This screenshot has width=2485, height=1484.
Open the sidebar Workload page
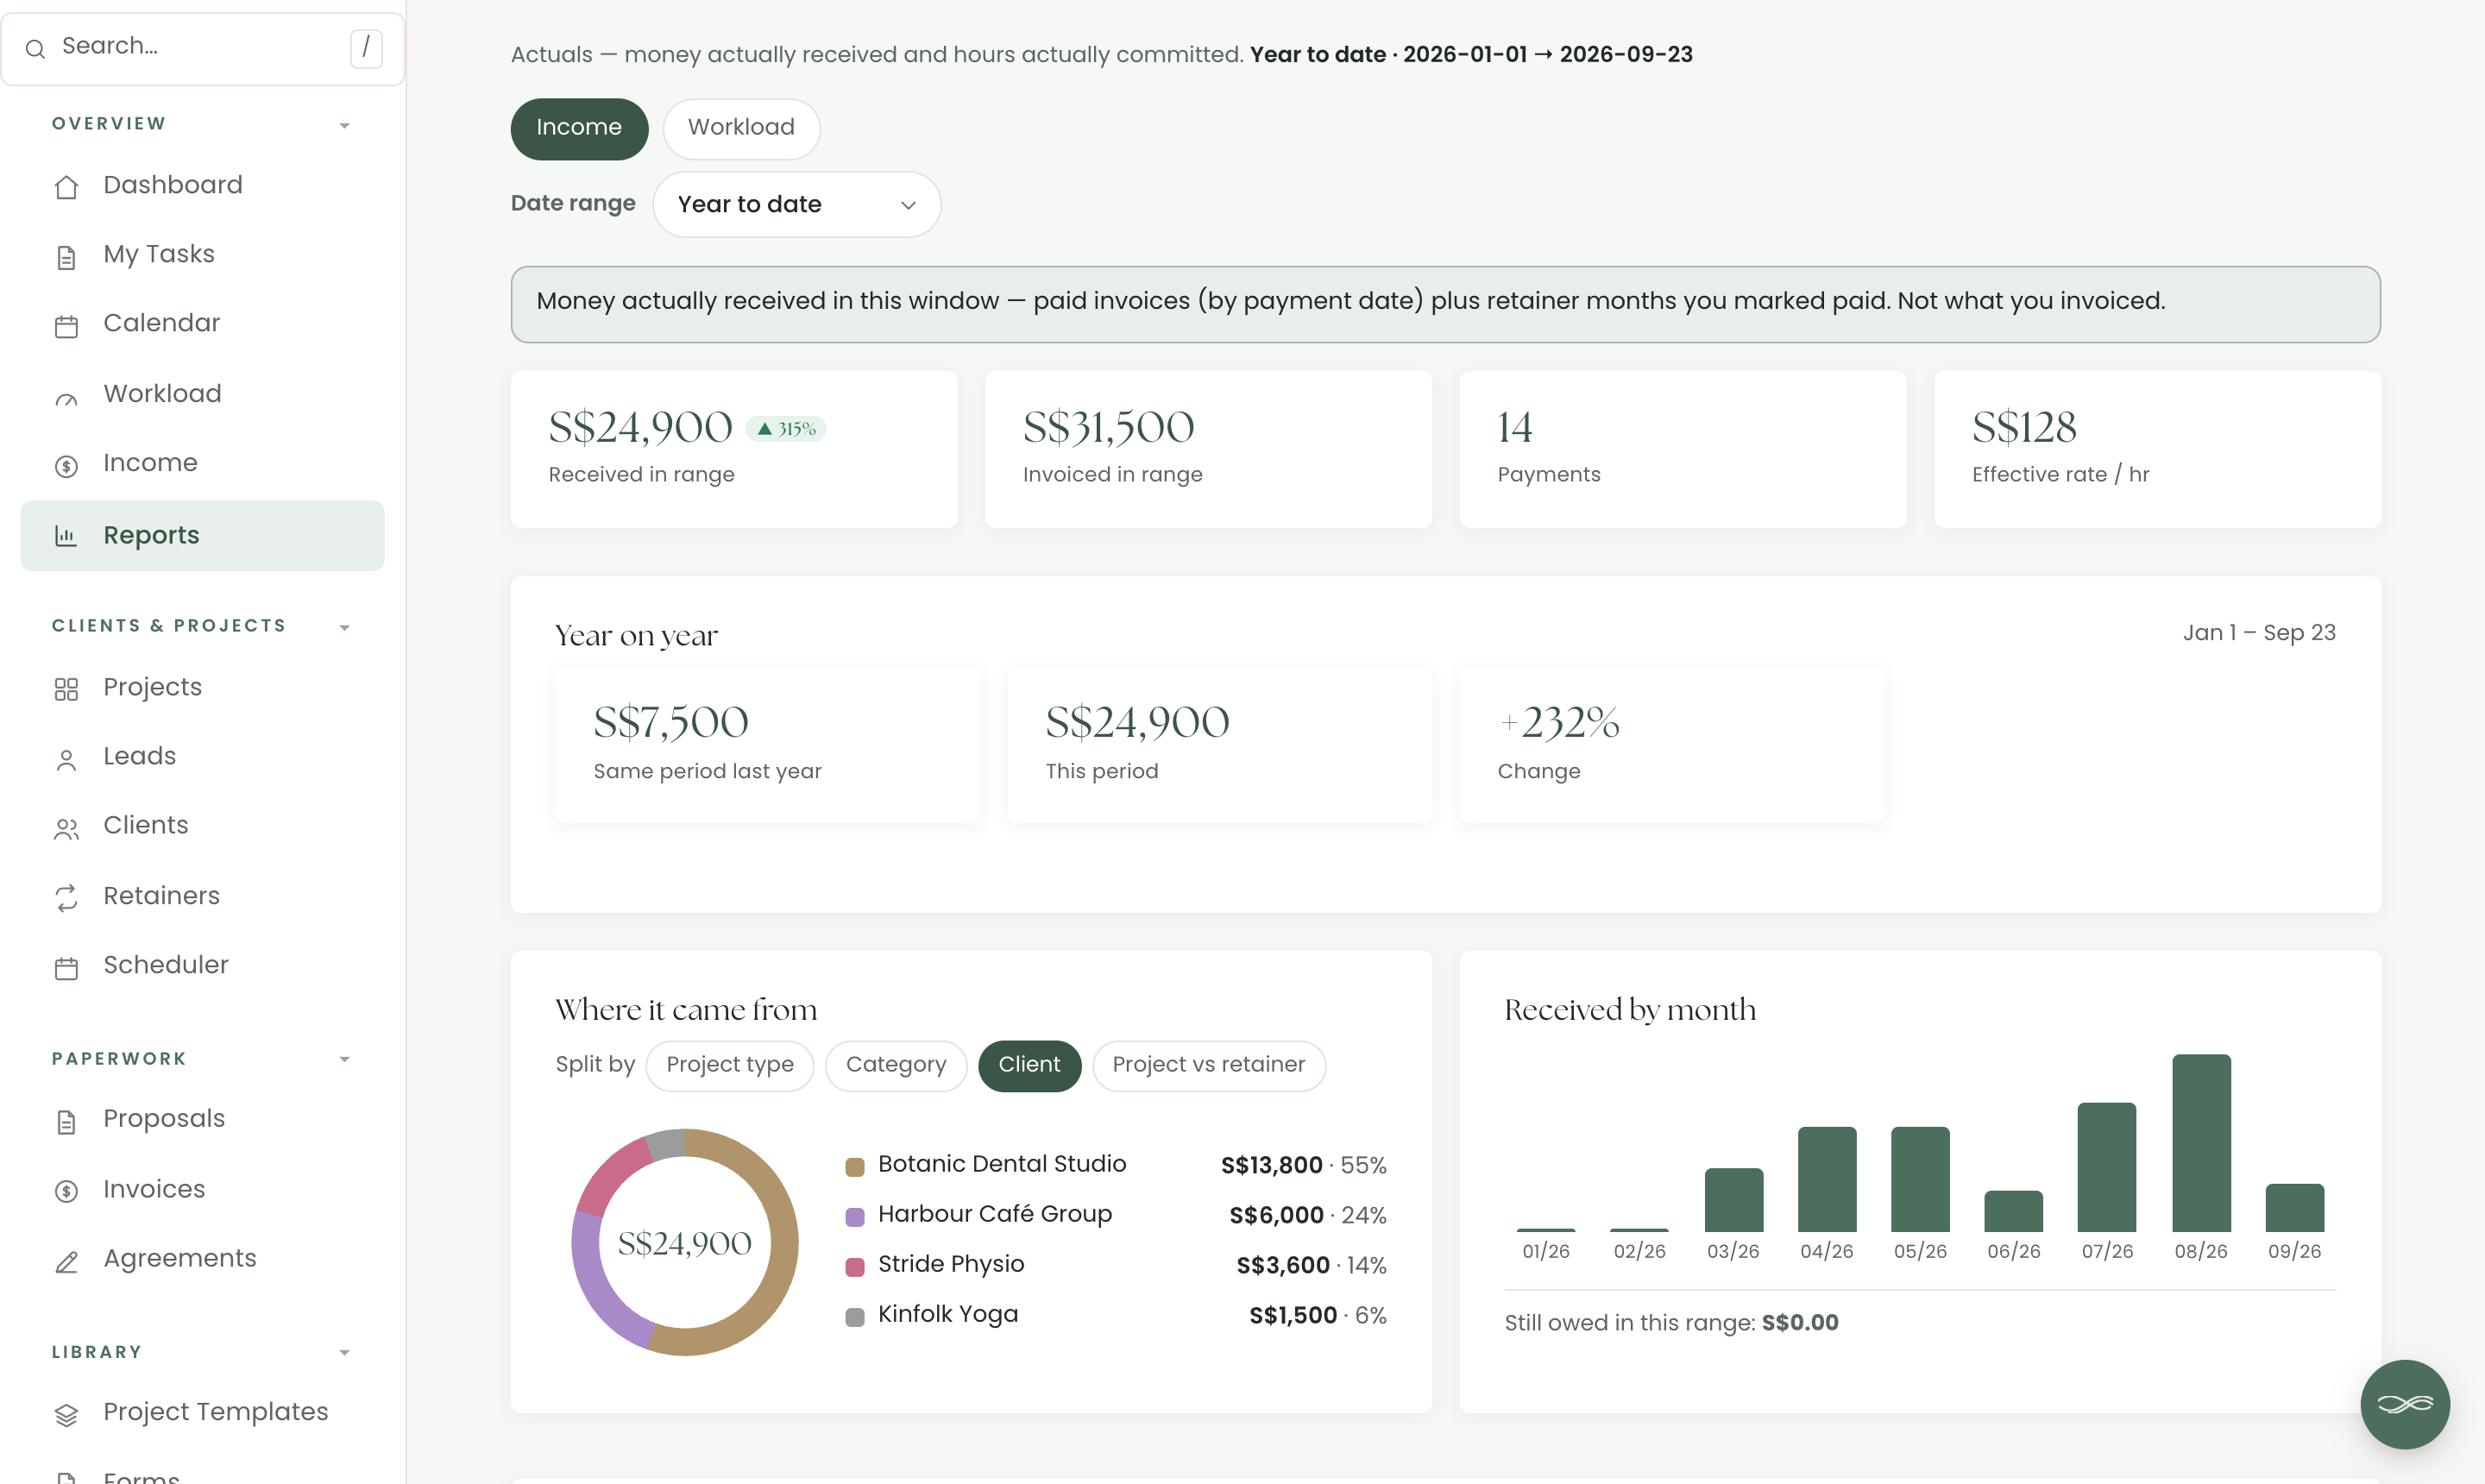(x=202, y=394)
